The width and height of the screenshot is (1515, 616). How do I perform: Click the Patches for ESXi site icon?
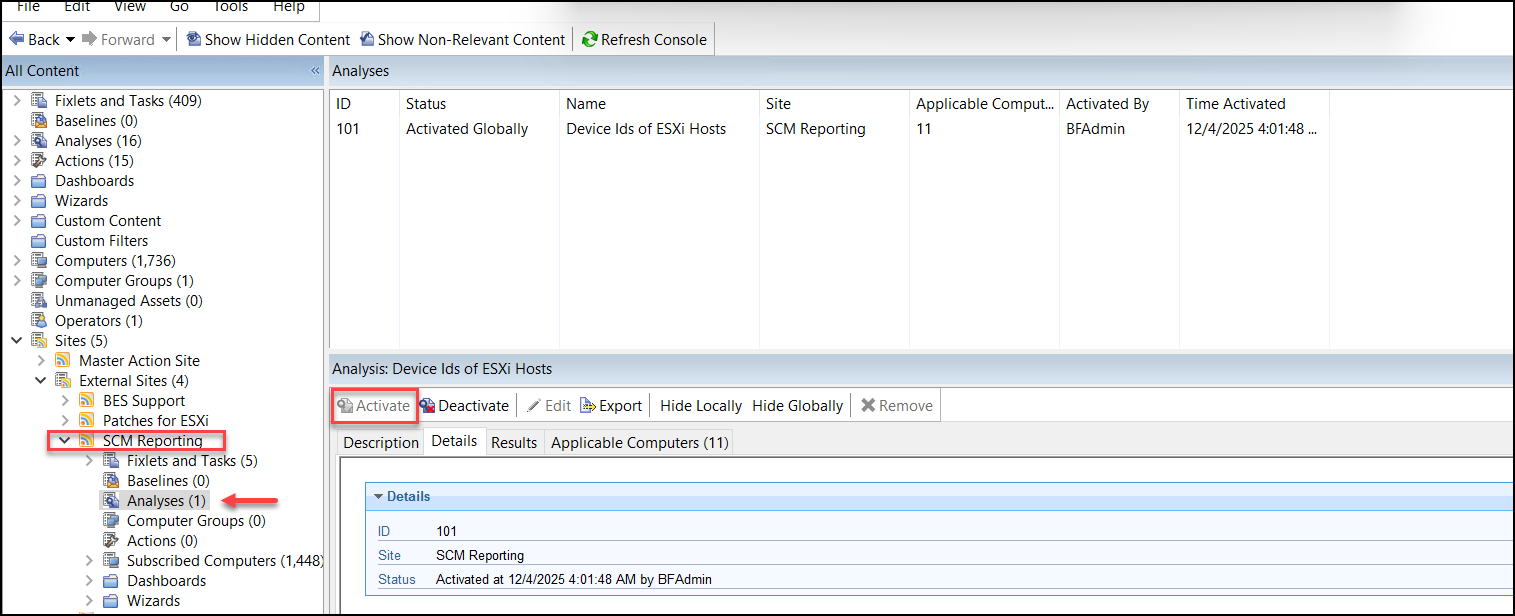(x=87, y=421)
